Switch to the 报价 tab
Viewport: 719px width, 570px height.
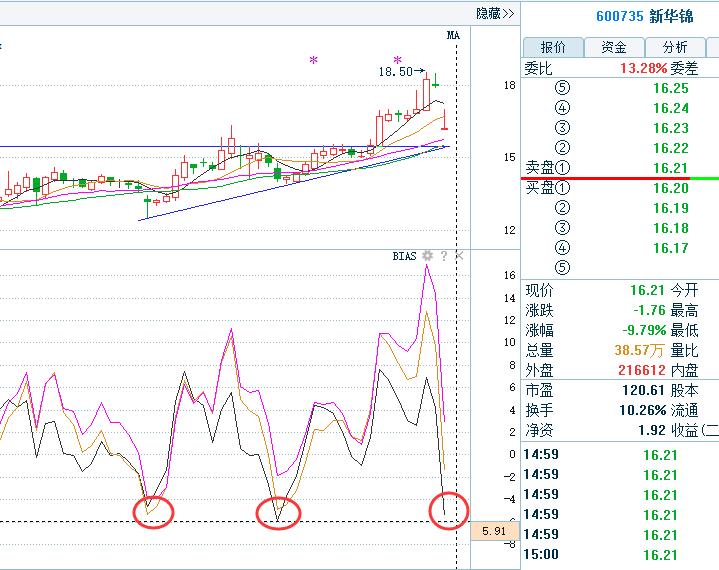pos(553,47)
